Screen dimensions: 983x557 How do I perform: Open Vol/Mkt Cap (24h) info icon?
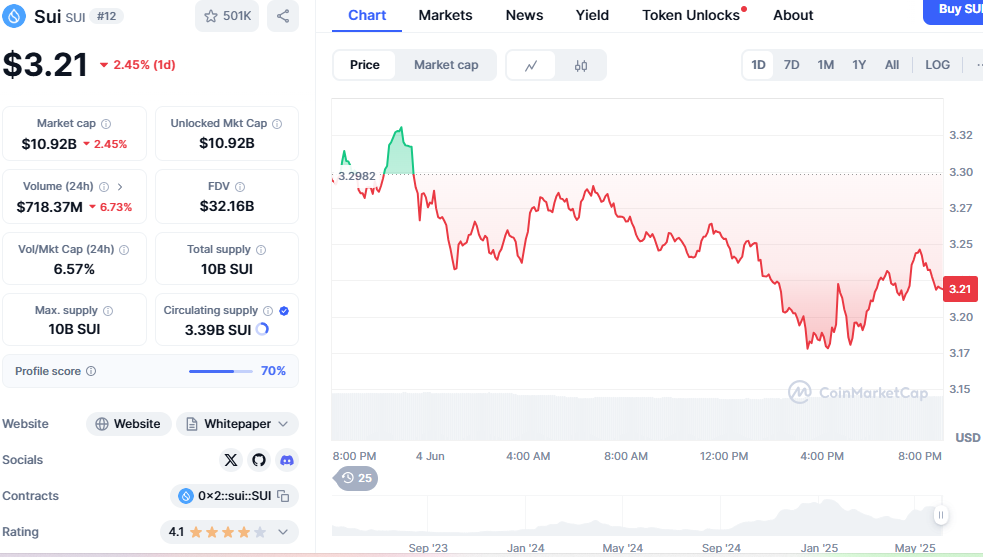(124, 250)
